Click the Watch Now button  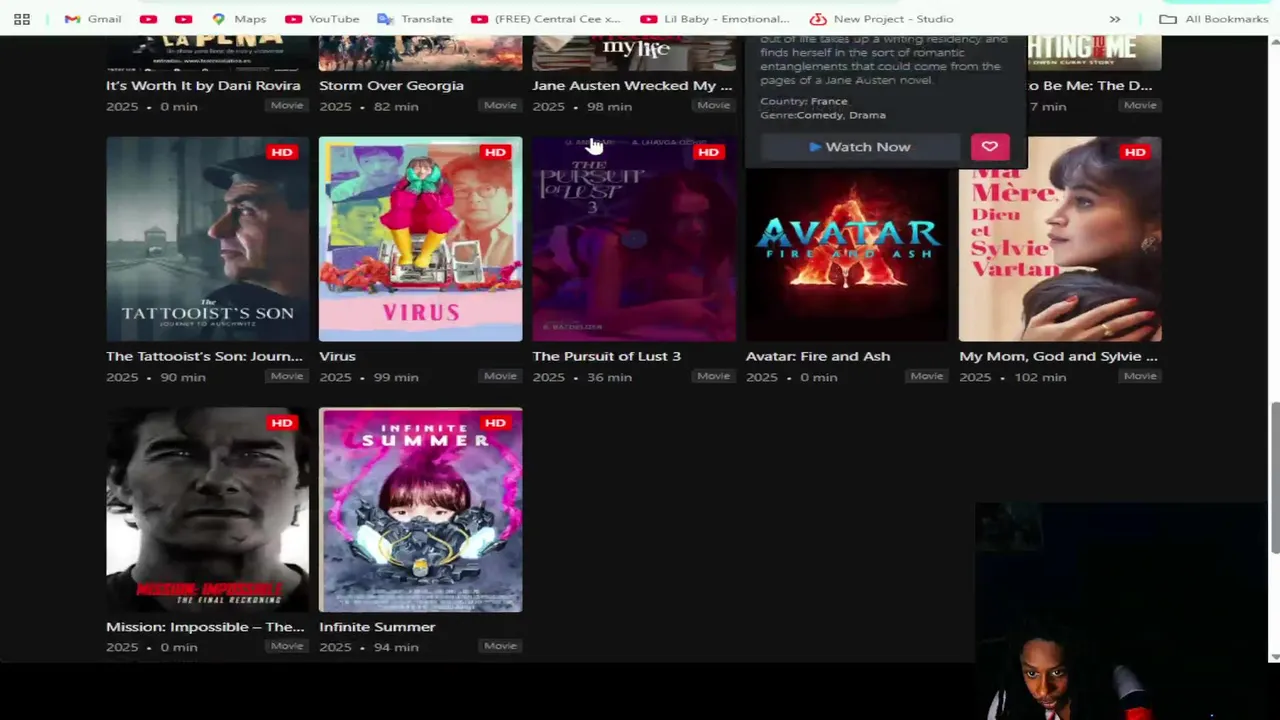860,147
